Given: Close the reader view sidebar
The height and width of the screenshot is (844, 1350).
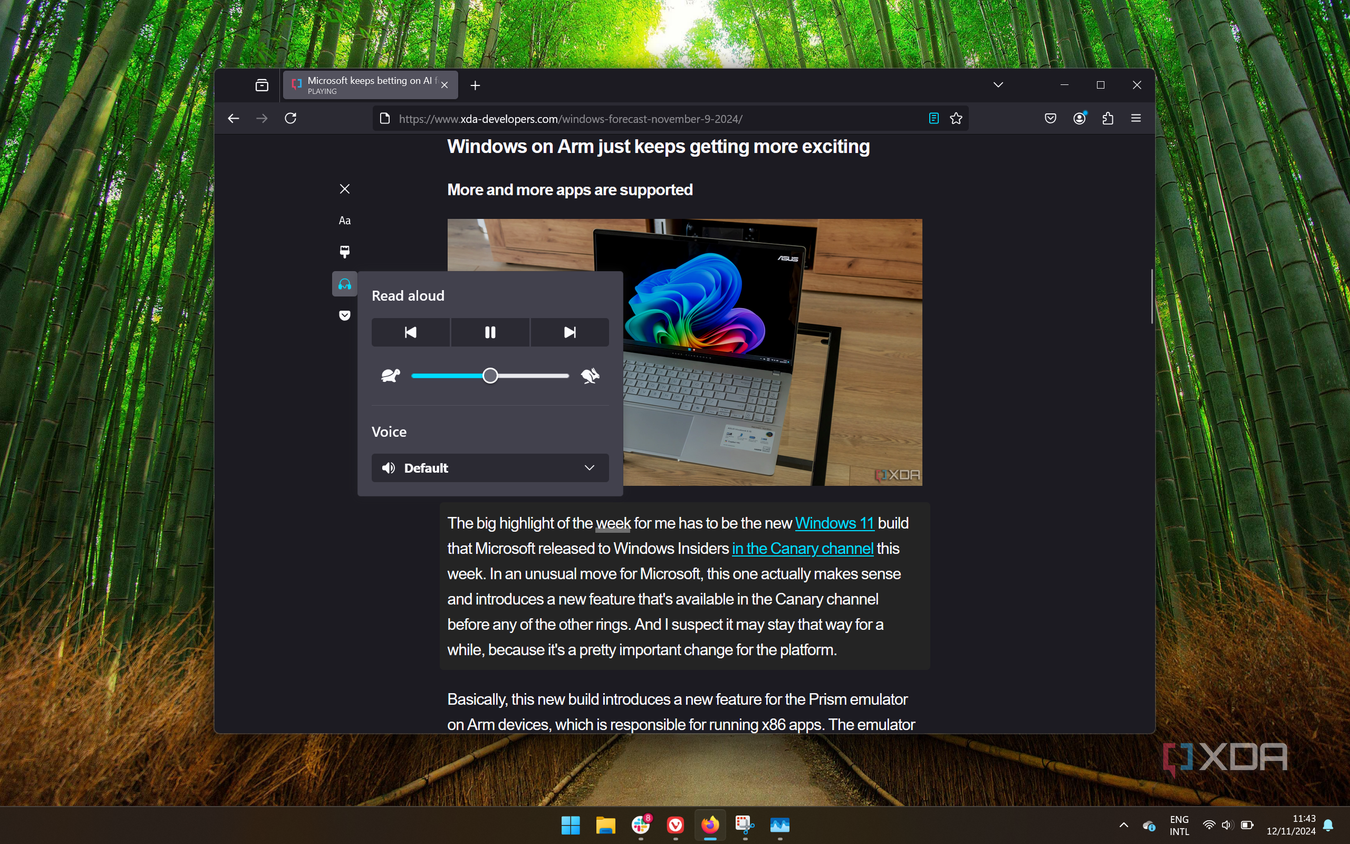Looking at the screenshot, I should coord(344,189).
